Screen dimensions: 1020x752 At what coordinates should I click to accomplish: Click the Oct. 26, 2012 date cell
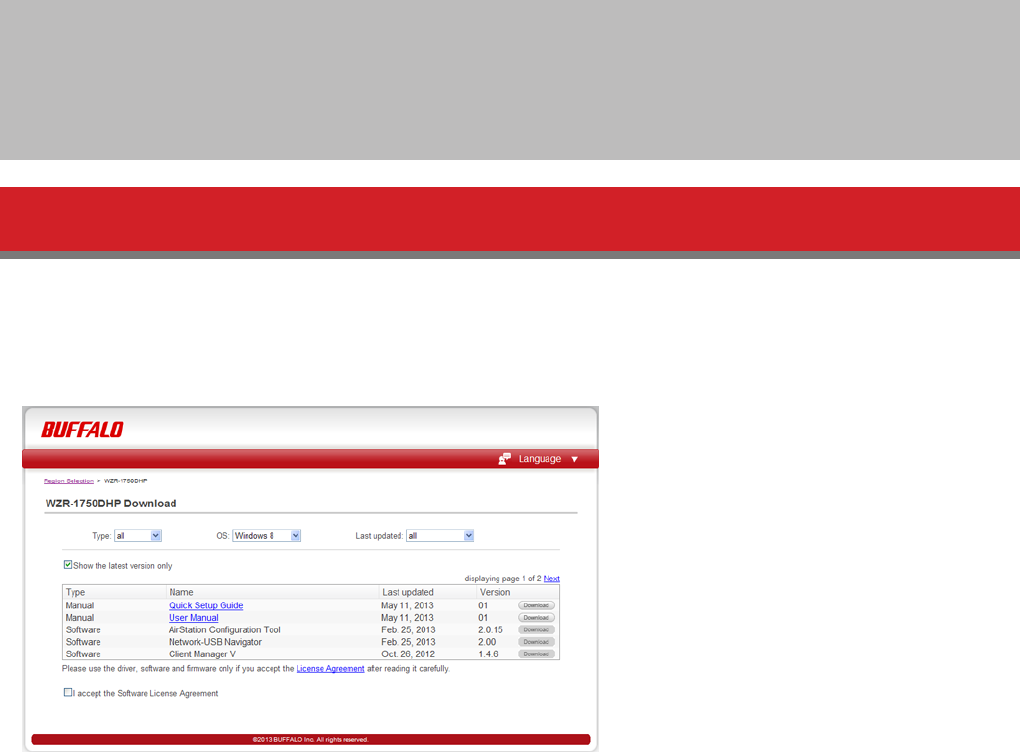point(408,654)
